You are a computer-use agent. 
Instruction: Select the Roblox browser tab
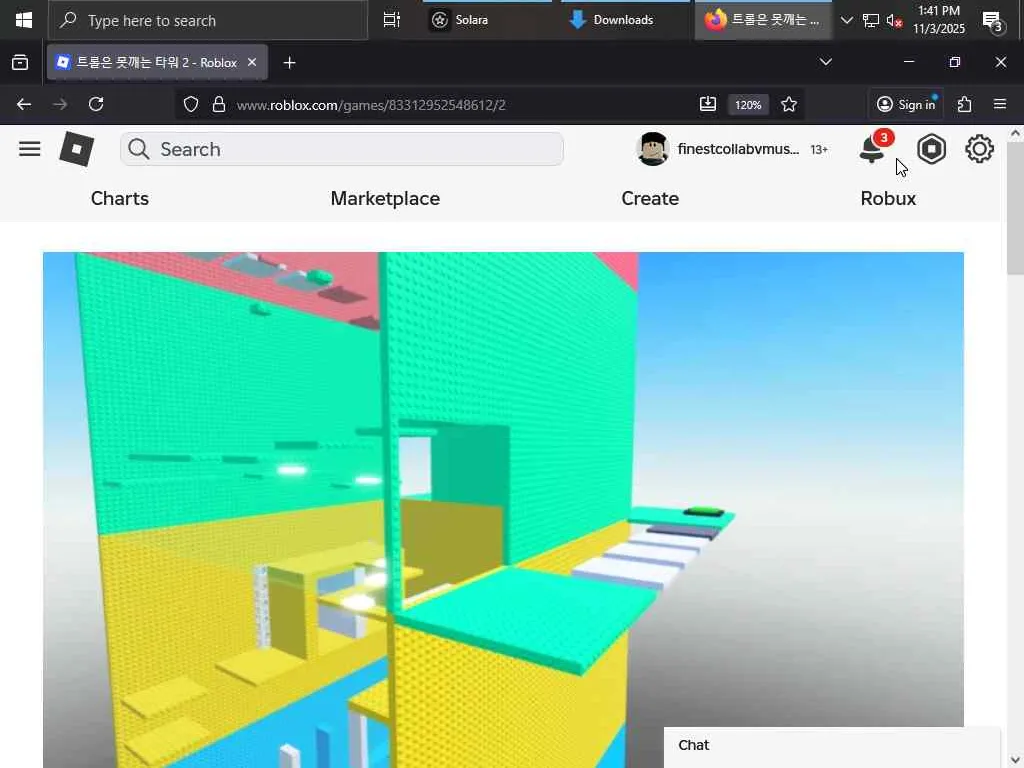click(157, 63)
